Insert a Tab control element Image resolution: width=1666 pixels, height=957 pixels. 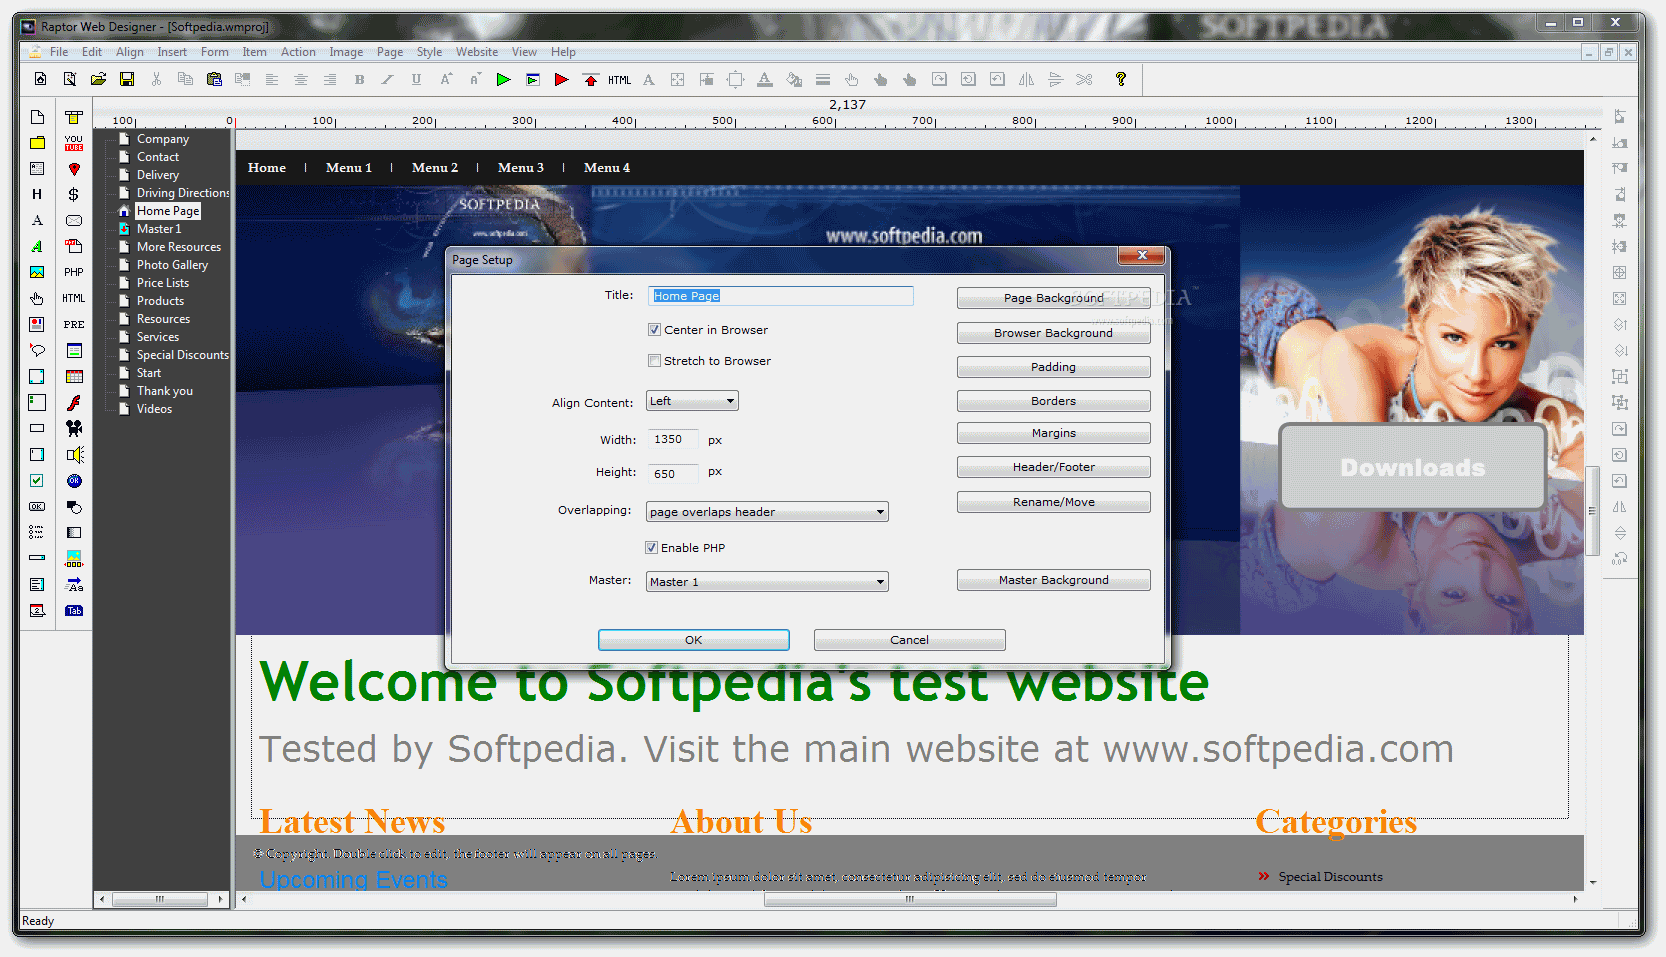point(74,610)
